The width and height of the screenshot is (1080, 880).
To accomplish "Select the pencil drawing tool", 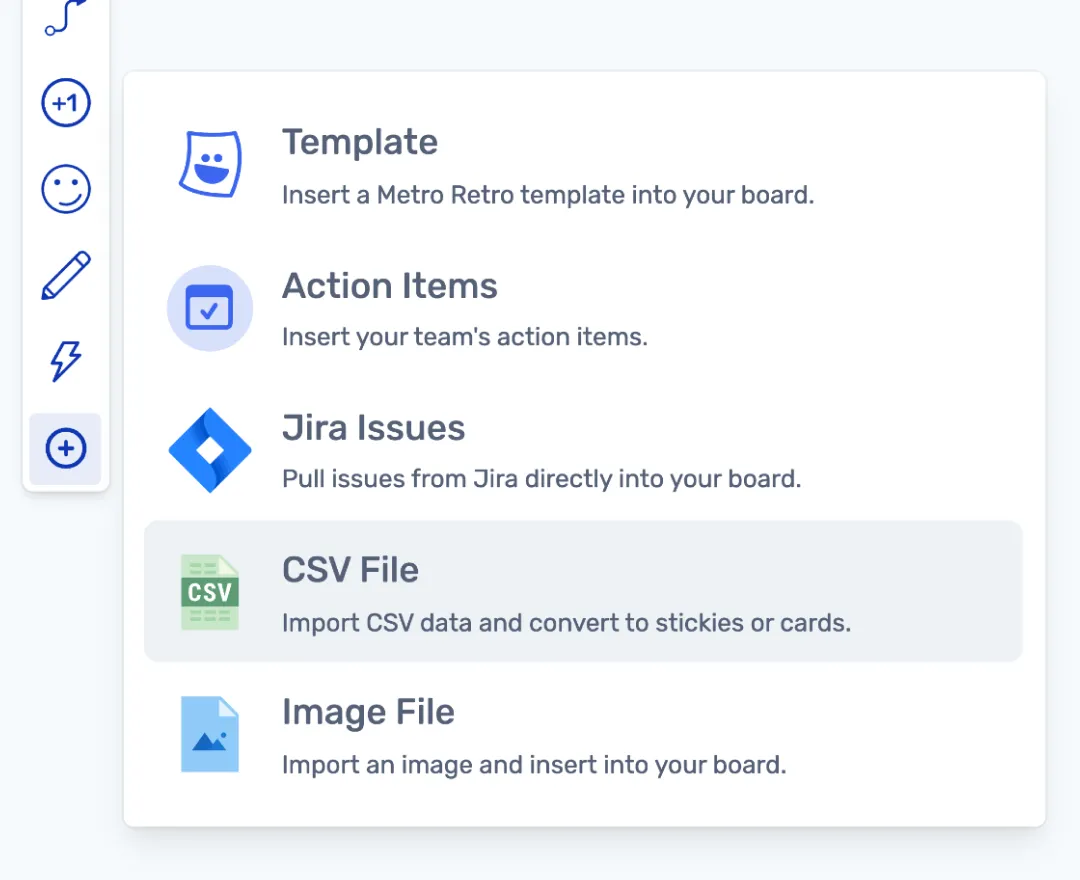I will tap(65, 275).
